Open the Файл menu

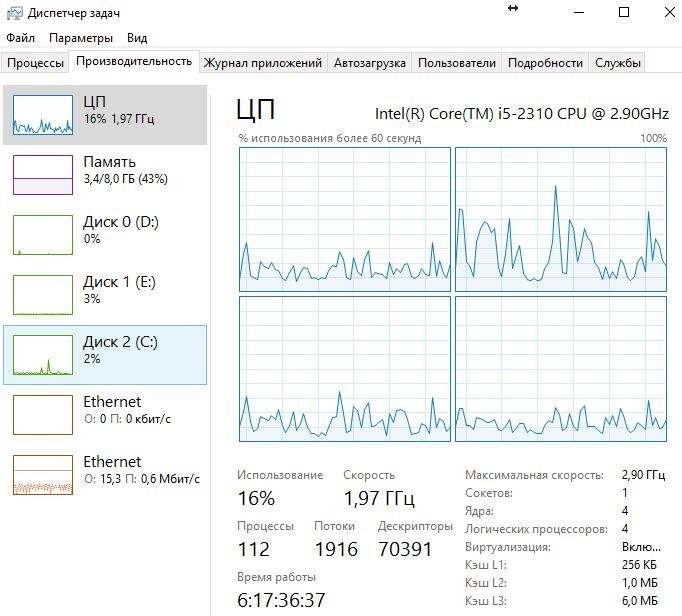pyautogui.click(x=20, y=38)
